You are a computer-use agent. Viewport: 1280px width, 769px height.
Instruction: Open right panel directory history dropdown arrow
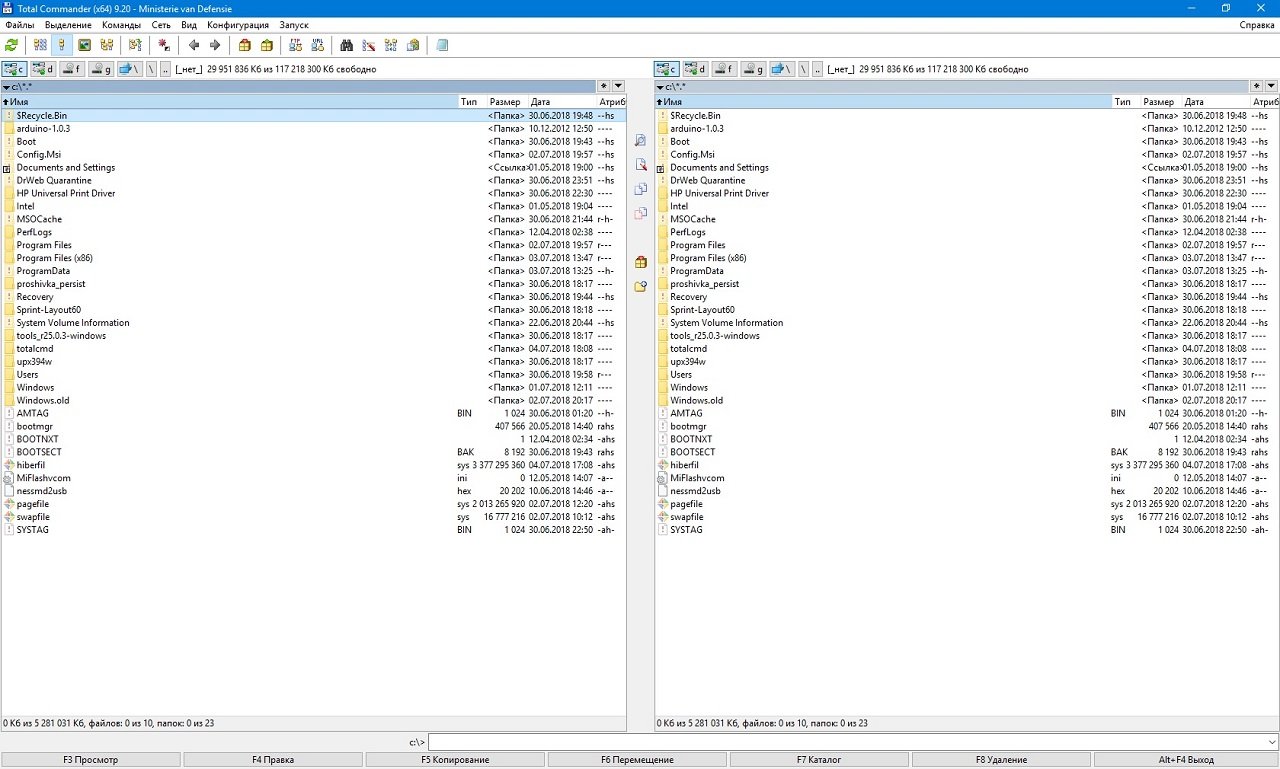[x=1272, y=87]
